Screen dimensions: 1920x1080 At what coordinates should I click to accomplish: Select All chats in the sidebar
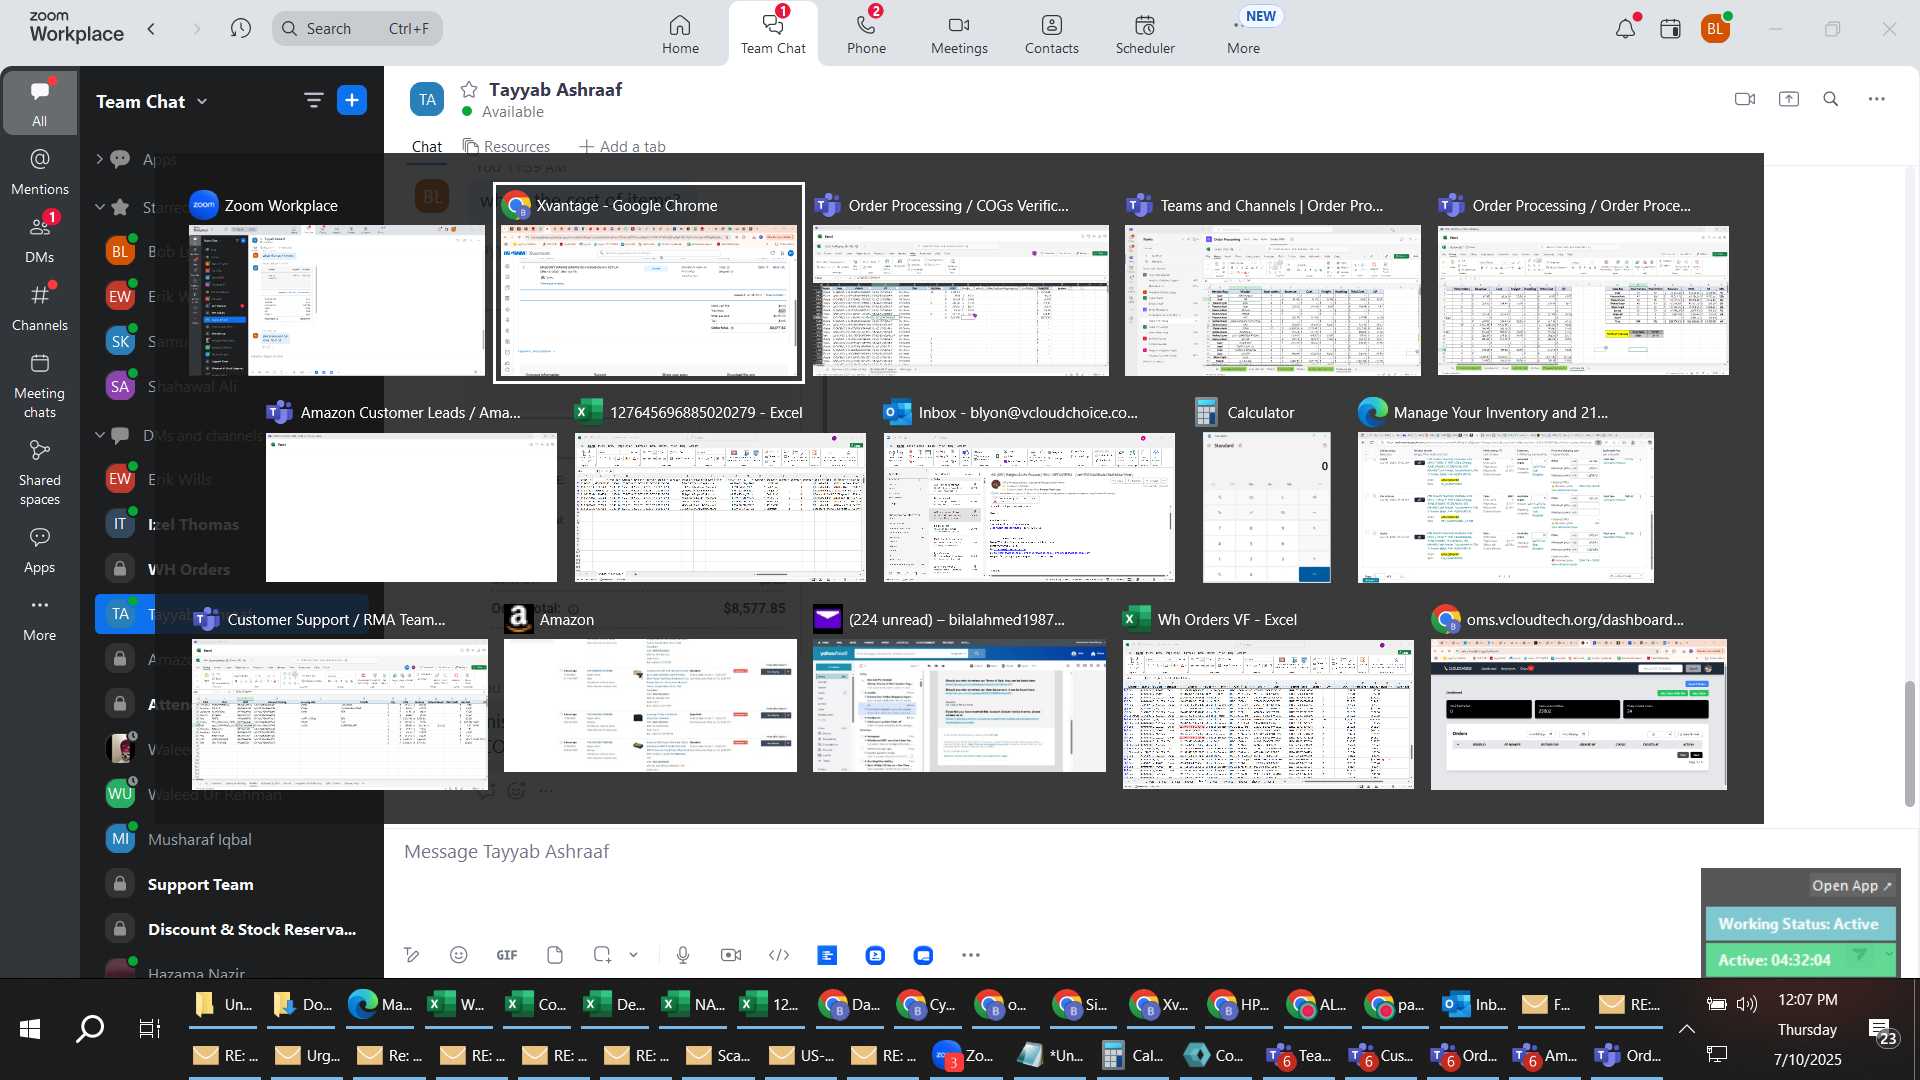pos(39,102)
